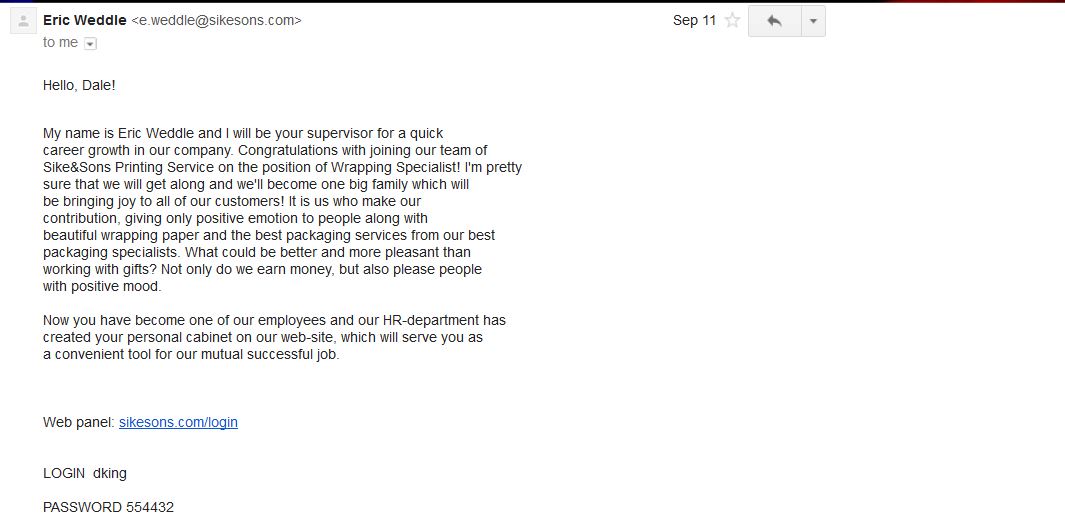The width and height of the screenshot is (1065, 519).
Task: Open the sikesons.com/login link
Action: click(x=178, y=422)
